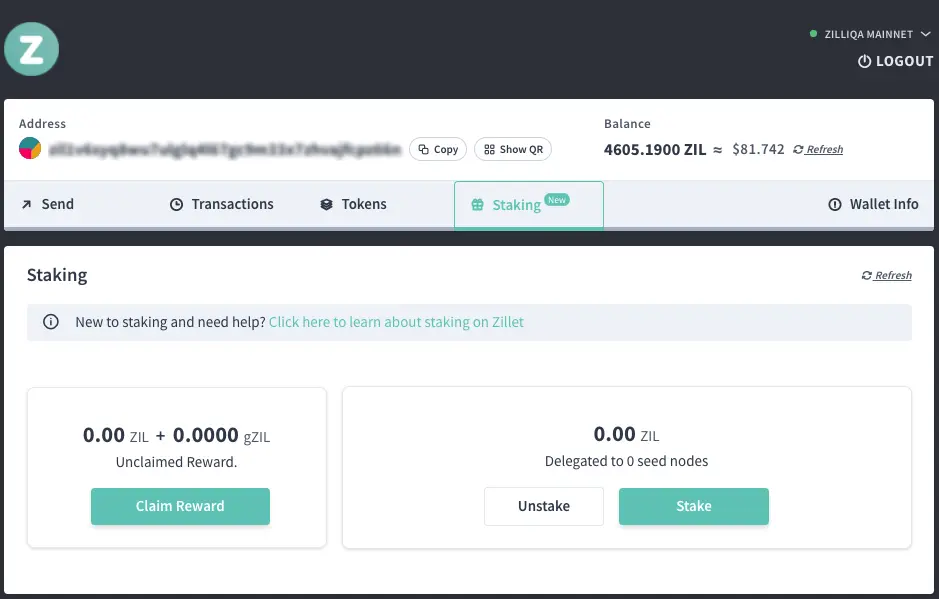Viewport: 939px width, 599px height.
Task: Open the Wallet Info tab
Action: (873, 204)
